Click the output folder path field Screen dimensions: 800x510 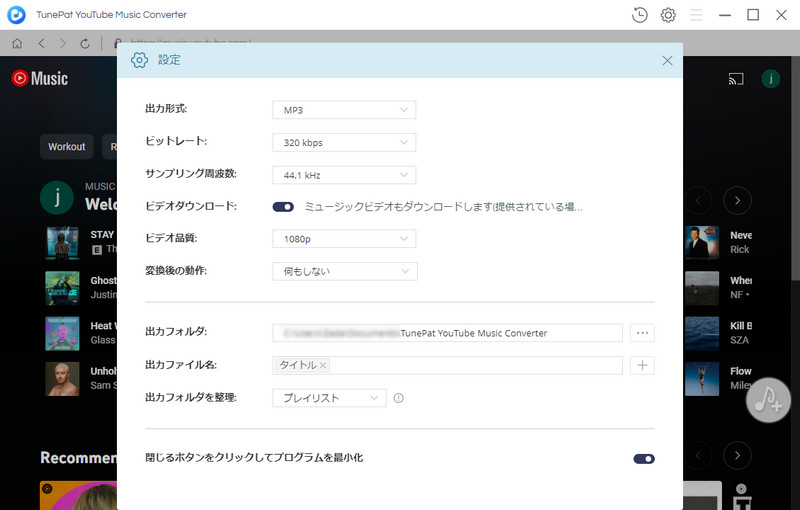click(447, 333)
